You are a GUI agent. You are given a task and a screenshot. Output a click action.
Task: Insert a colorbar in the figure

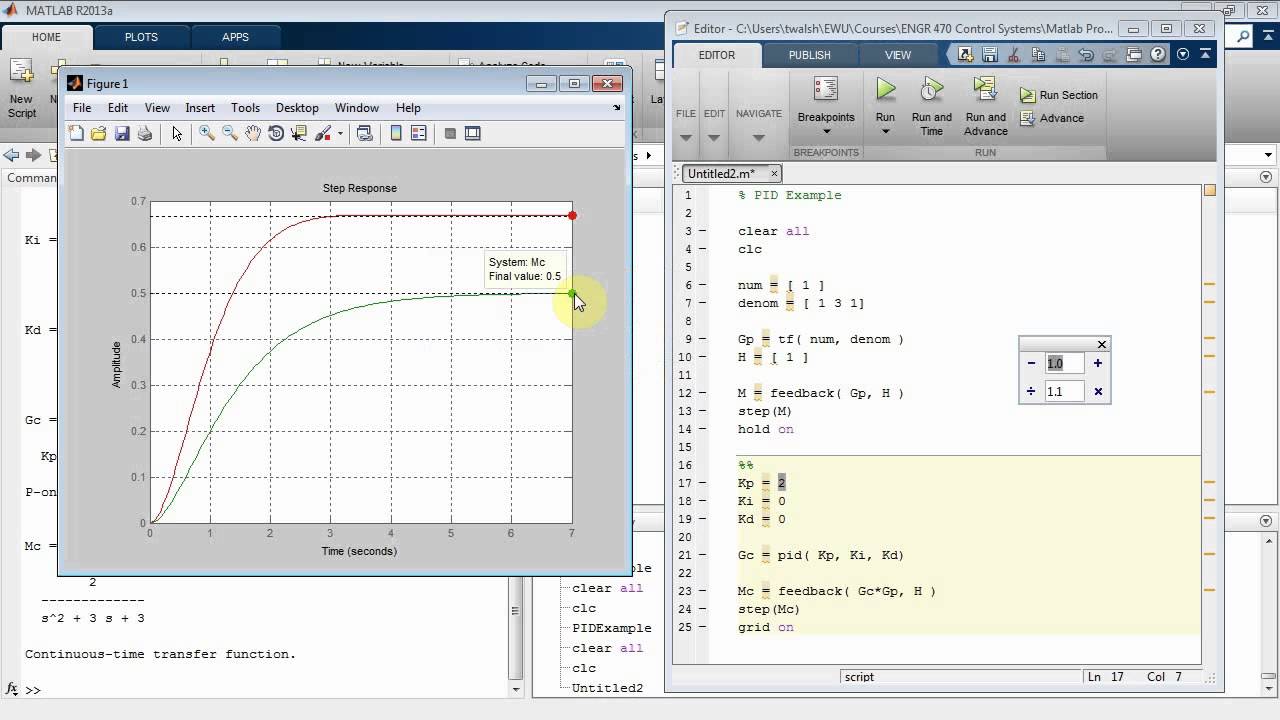tap(396, 133)
